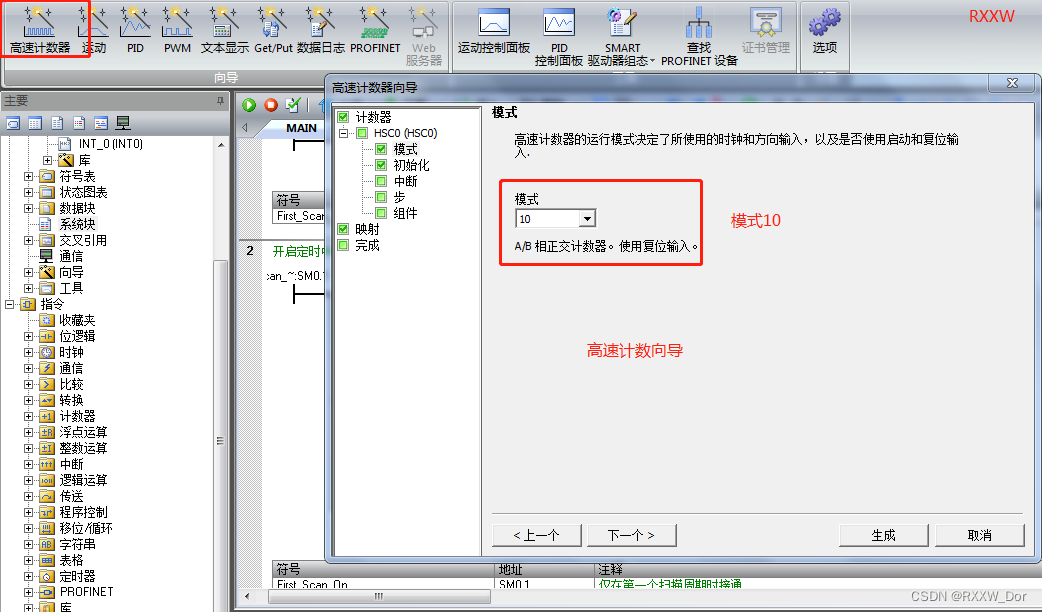Viewport: 1042px width, 612px height.
Task: Pin the 主要 panel
Action: pyautogui.click(x=220, y=100)
